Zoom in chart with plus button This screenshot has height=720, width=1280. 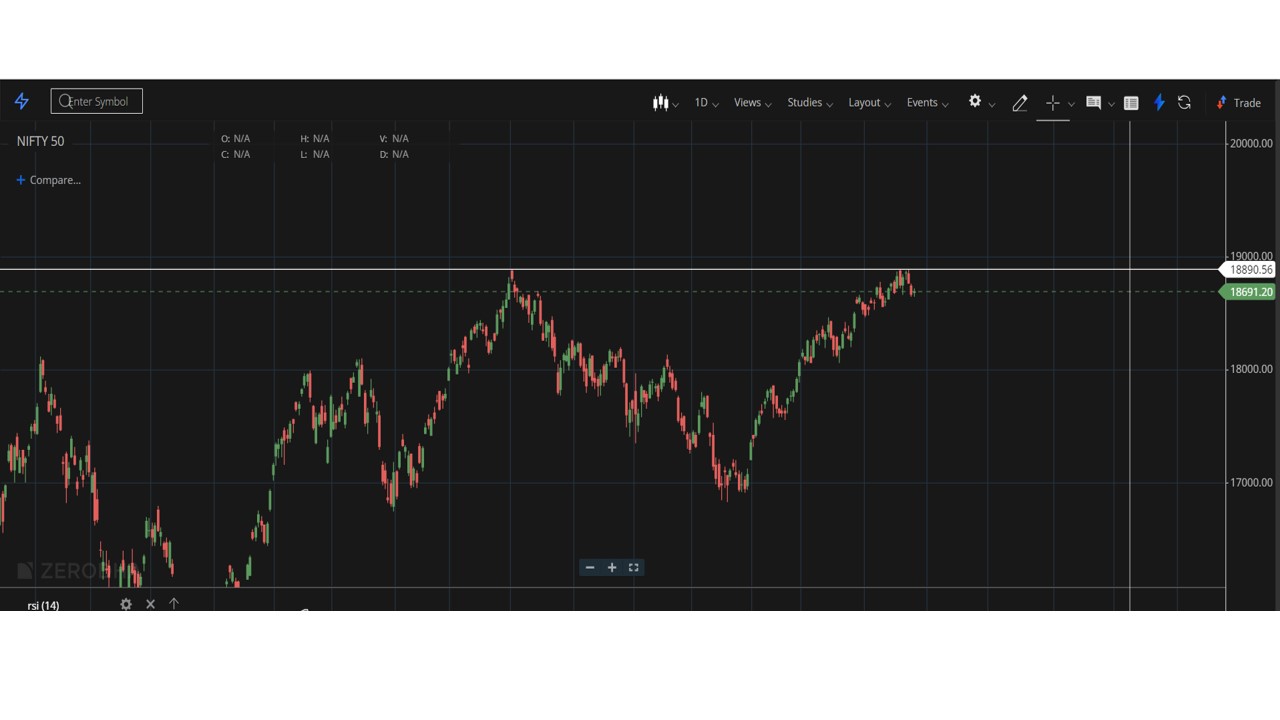click(x=612, y=567)
